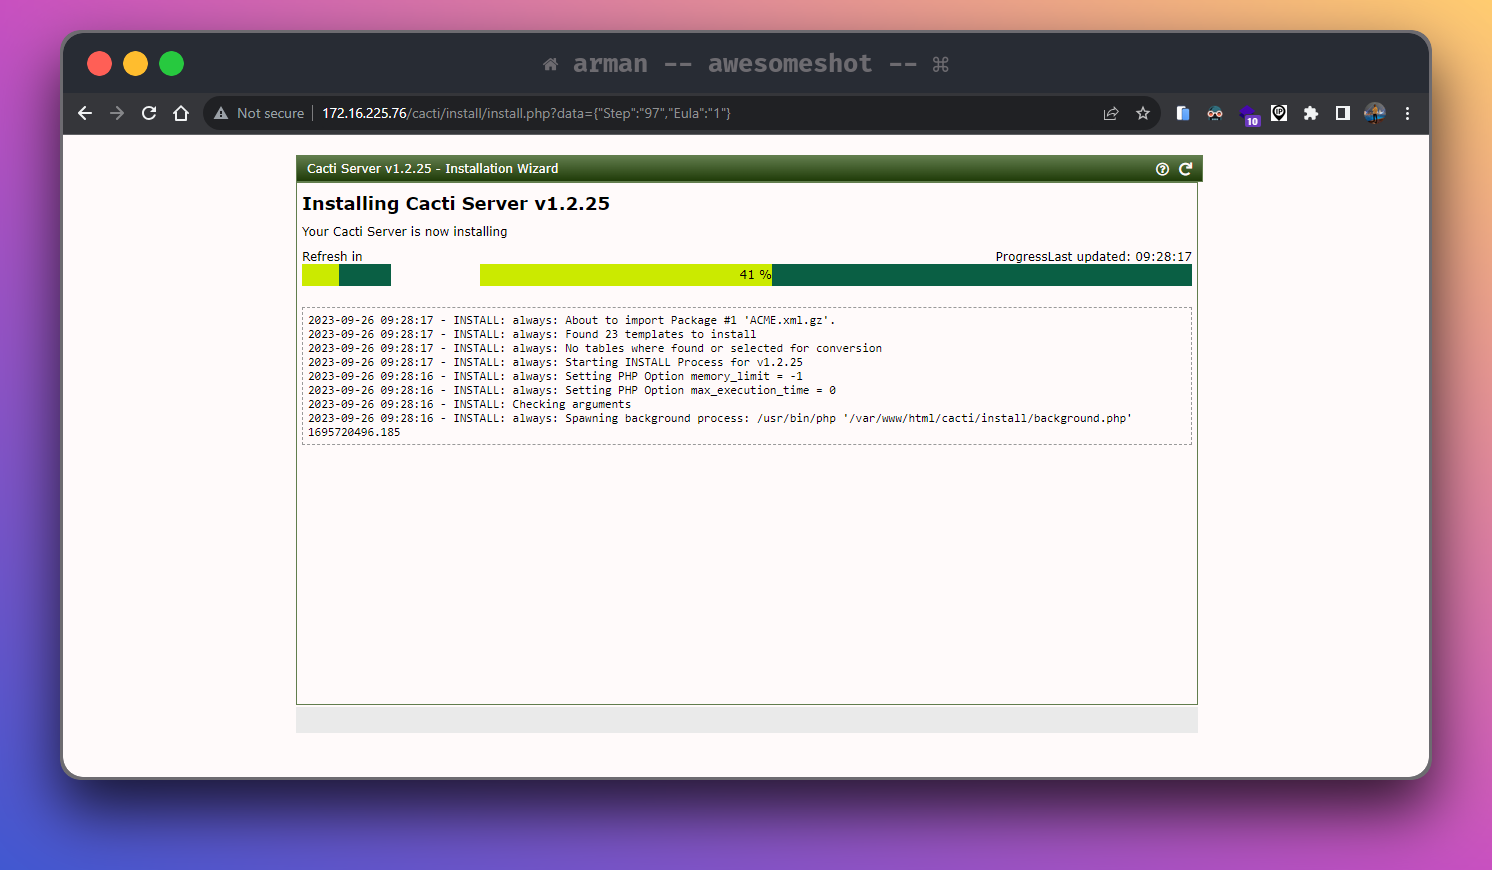
Task: Go back to the previous page
Action: pyautogui.click(x=85, y=113)
